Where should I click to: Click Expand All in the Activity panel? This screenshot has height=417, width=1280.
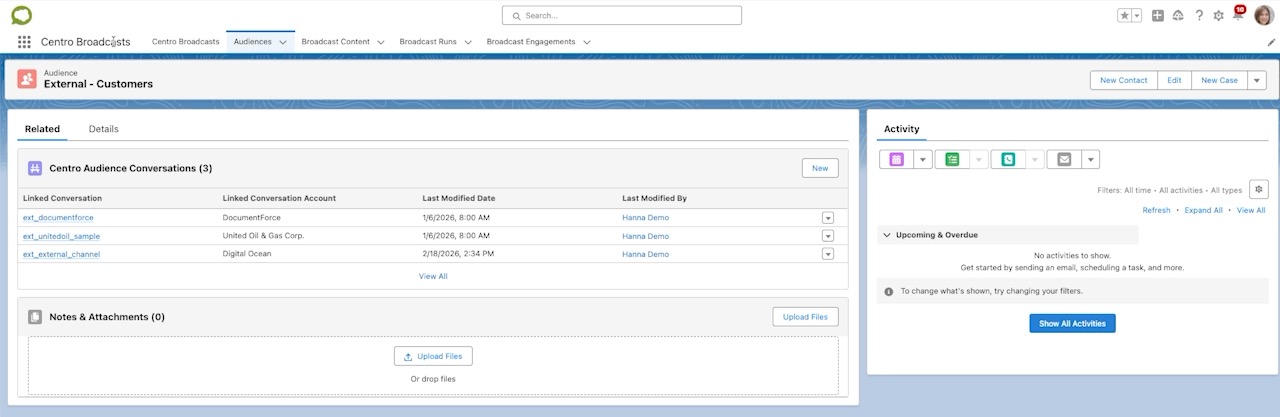pyautogui.click(x=1204, y=210)
